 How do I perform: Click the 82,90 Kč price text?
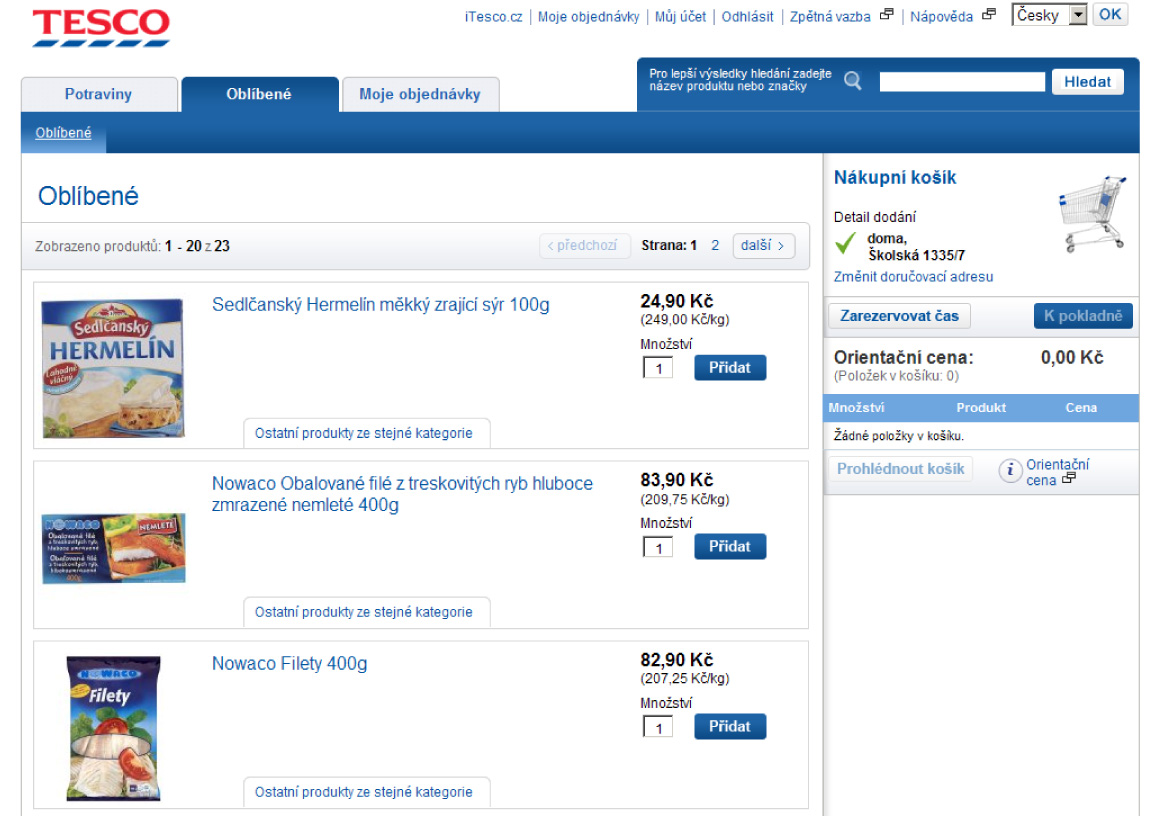pyautogui.click(x=677, y=661)
